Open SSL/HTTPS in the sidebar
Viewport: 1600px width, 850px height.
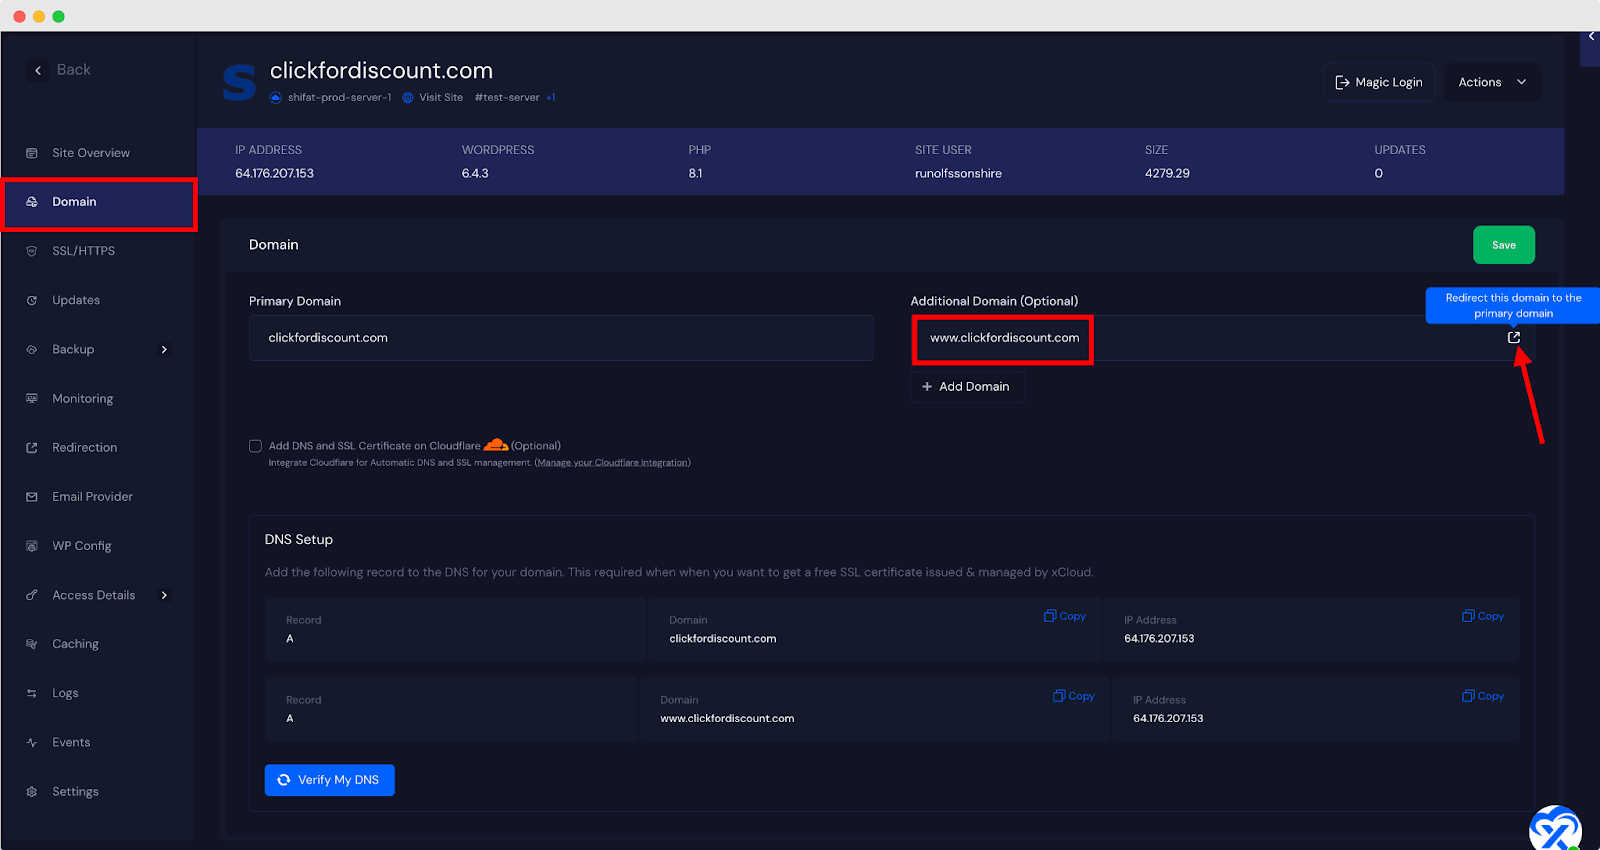pos(83,251)
